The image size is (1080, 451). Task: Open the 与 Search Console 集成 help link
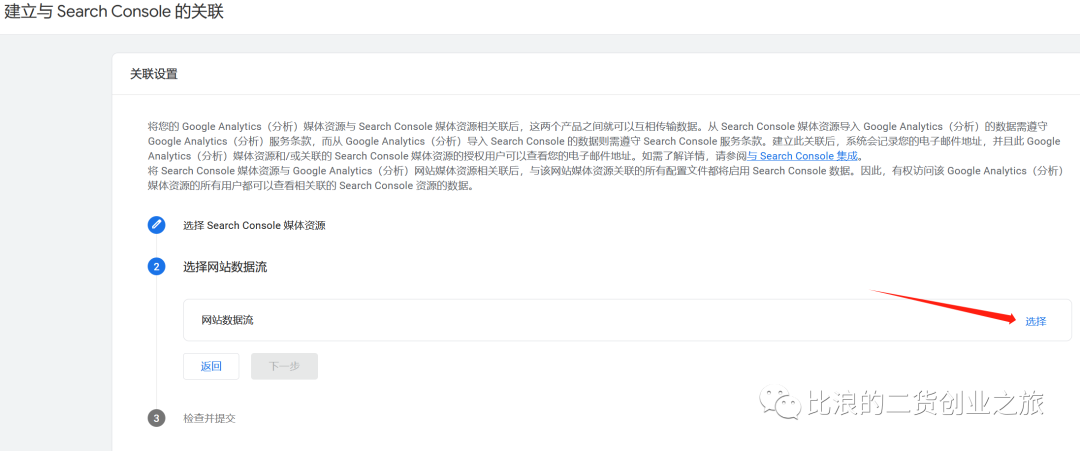(x=804, y=156)
